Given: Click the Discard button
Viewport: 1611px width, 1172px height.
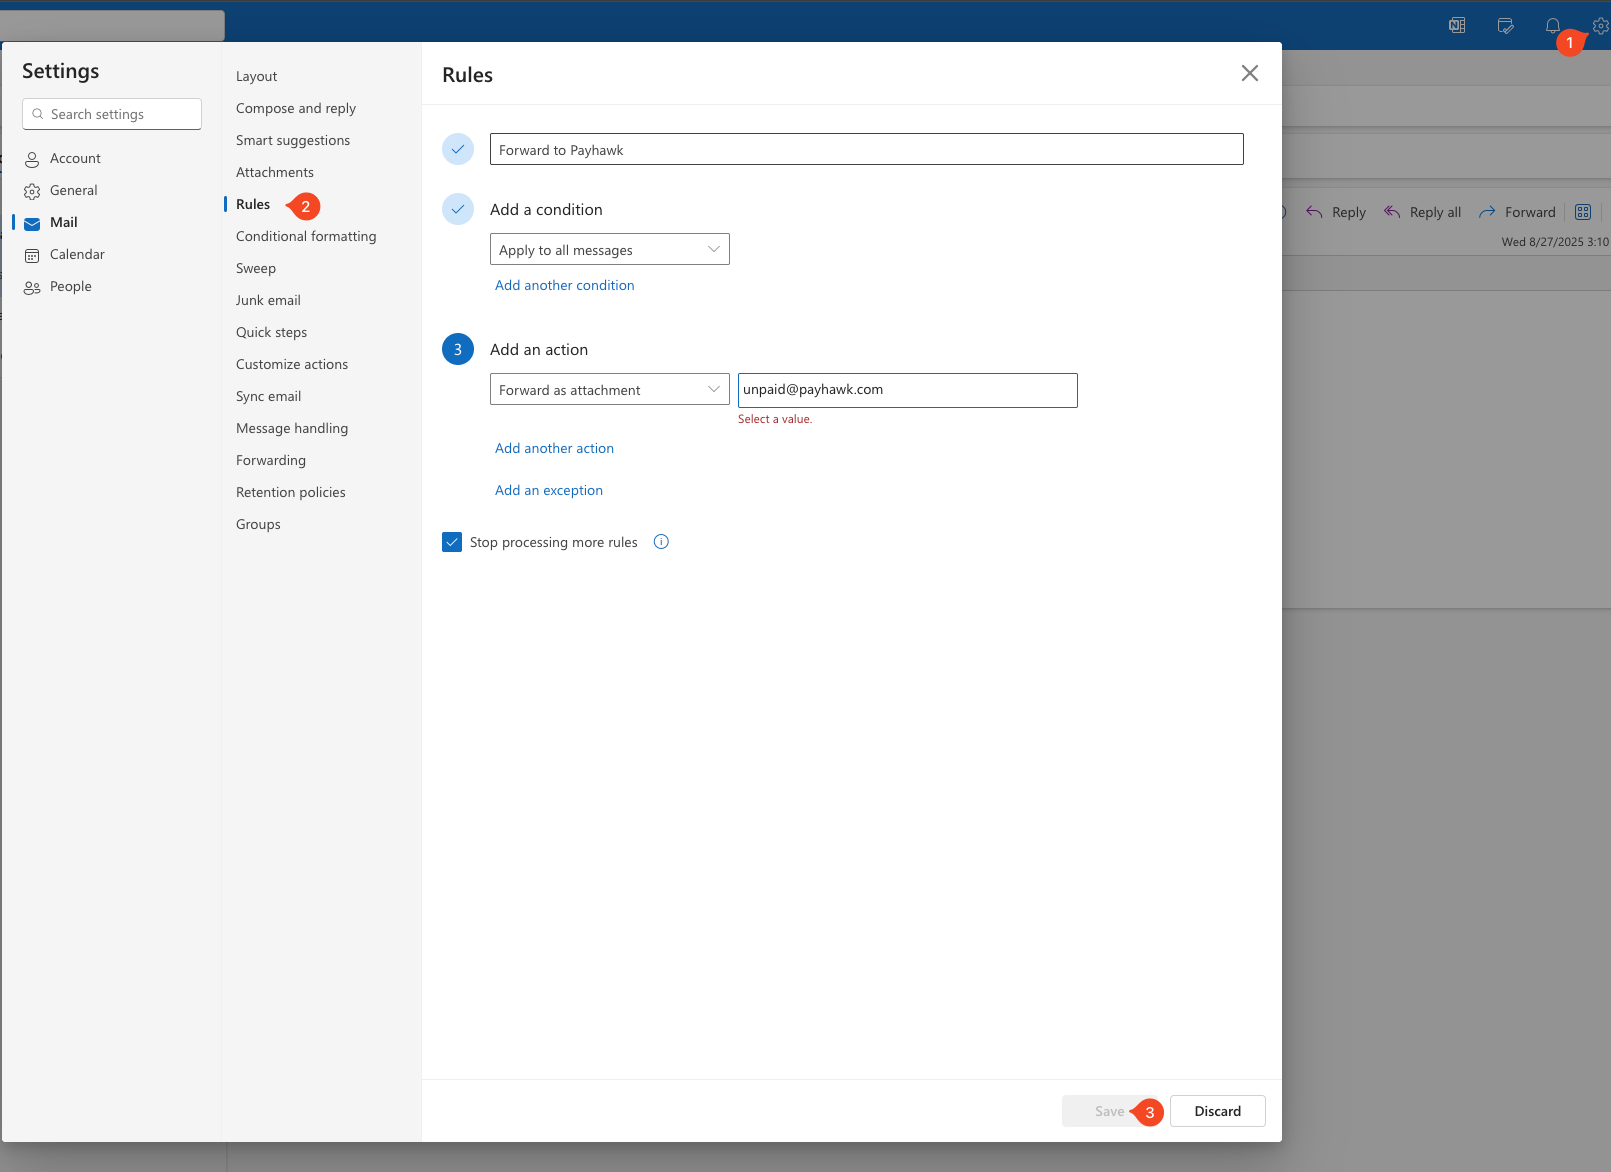Looking at the screenshot, I should point(1218,1111).
